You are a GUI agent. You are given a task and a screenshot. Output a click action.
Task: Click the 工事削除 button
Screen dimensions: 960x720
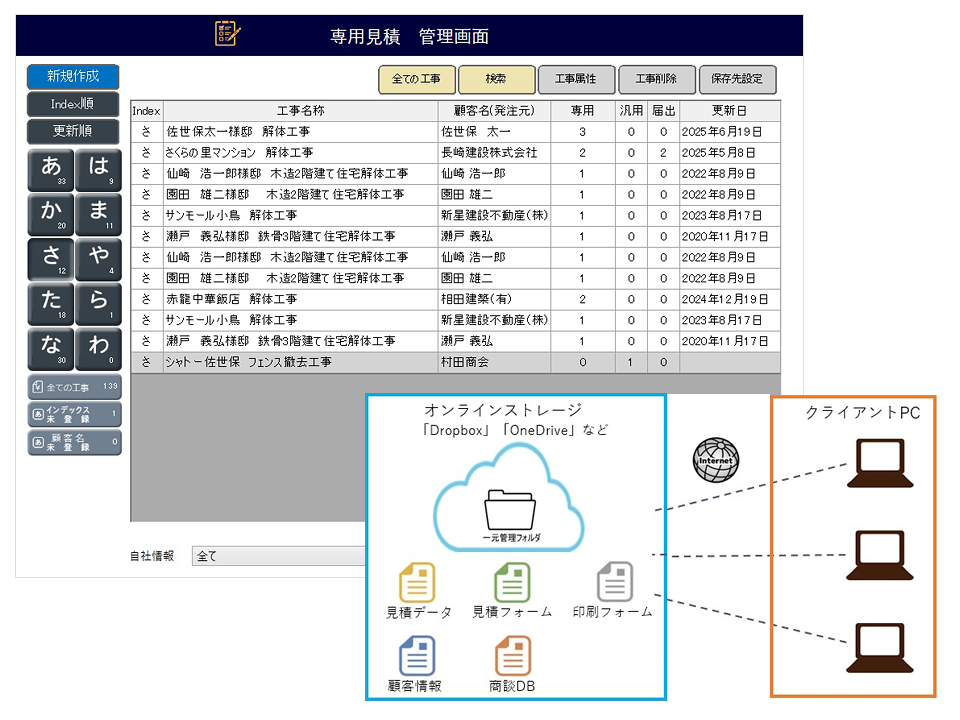[656, 79]
